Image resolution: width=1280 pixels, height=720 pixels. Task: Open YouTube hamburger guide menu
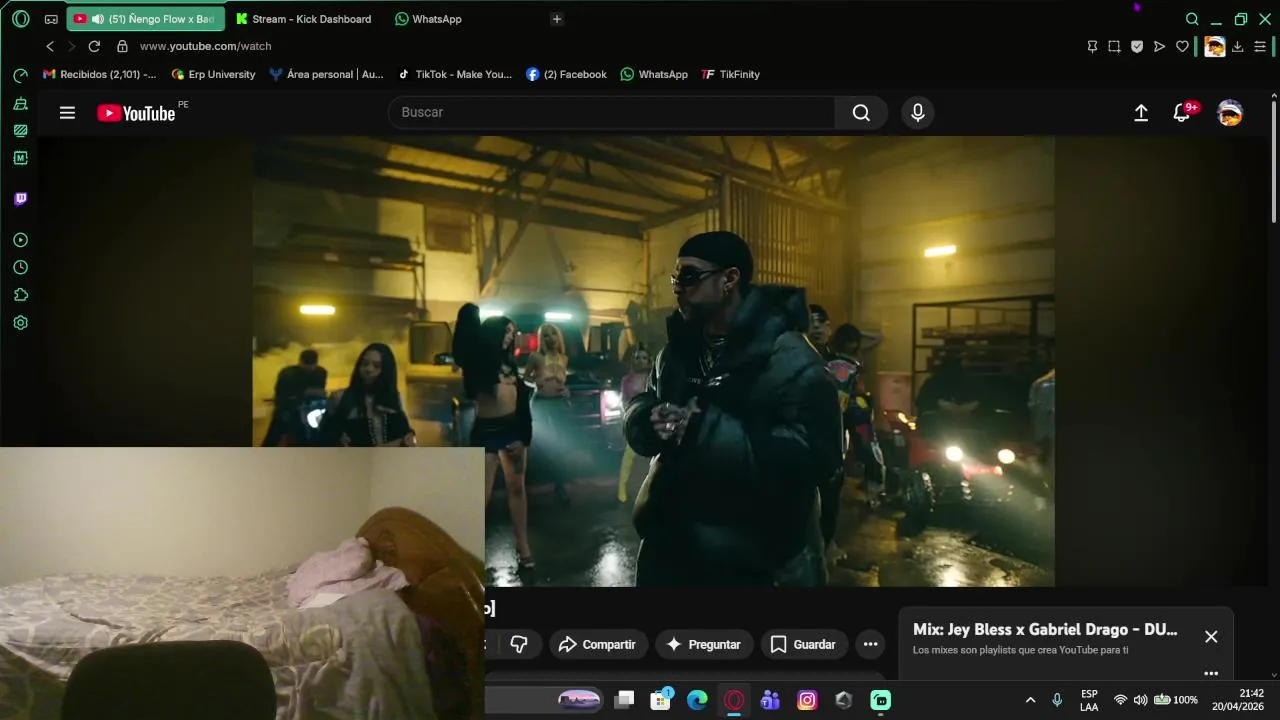pyautogui.click(x=67, y=113)
